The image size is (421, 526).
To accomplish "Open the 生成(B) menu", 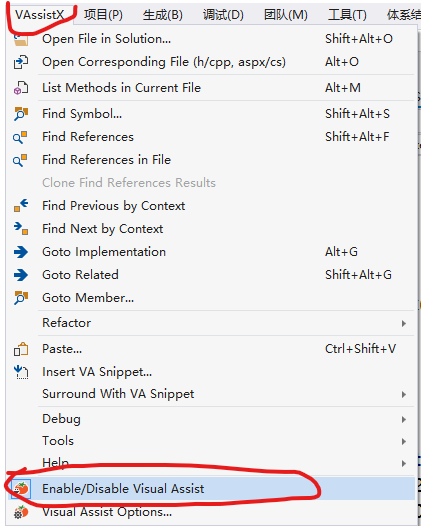I will coord(163,15).
